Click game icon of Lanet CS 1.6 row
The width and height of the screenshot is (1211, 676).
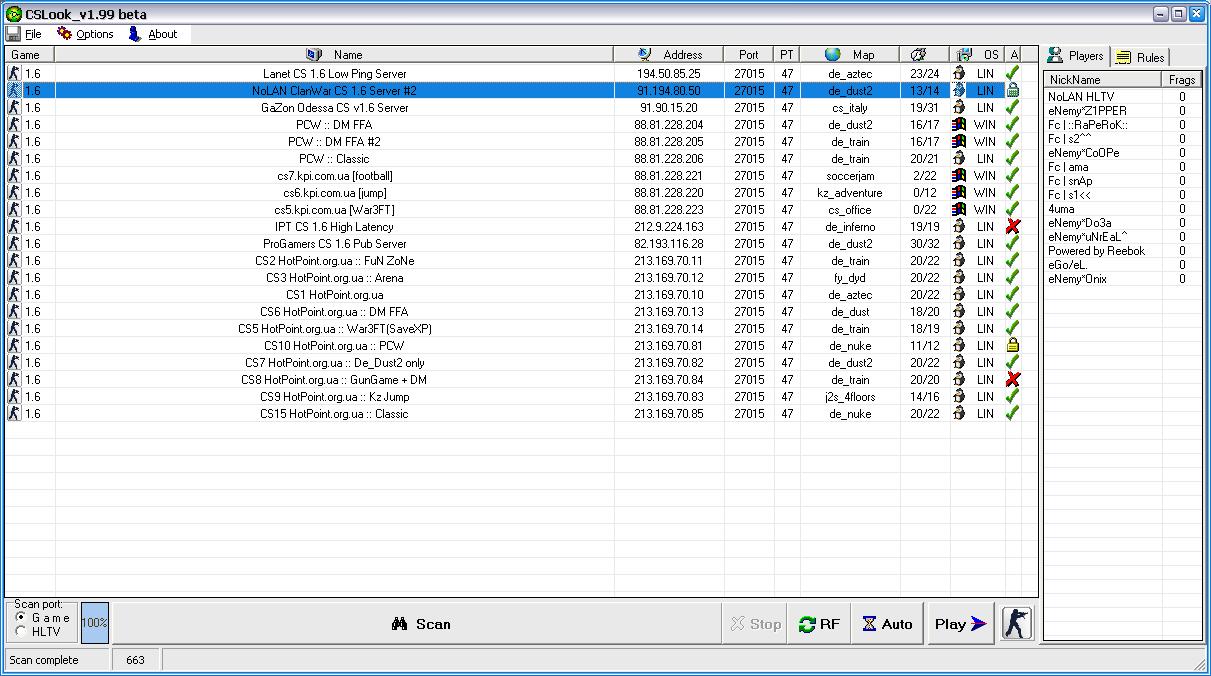tap(14, 73)
